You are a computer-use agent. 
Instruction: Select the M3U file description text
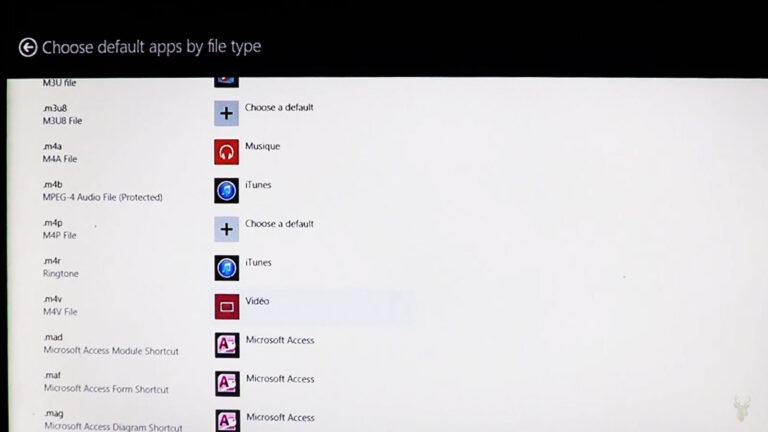(59, 83)
